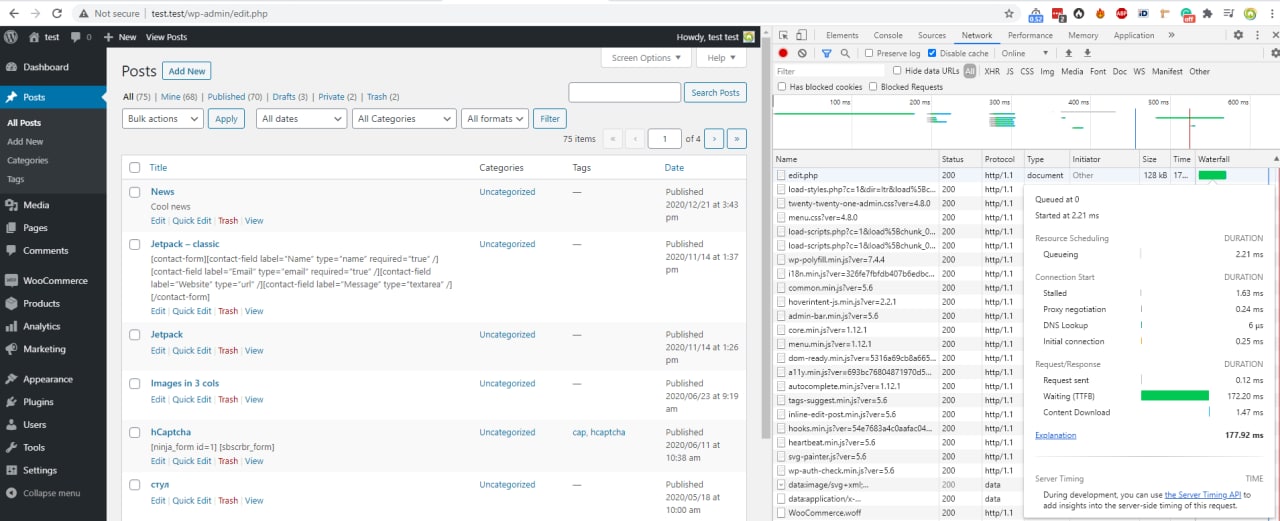Export HAR with the download arrow
The width and height of the screenshot is (1280, 521).
click(x=1087, y=53)
